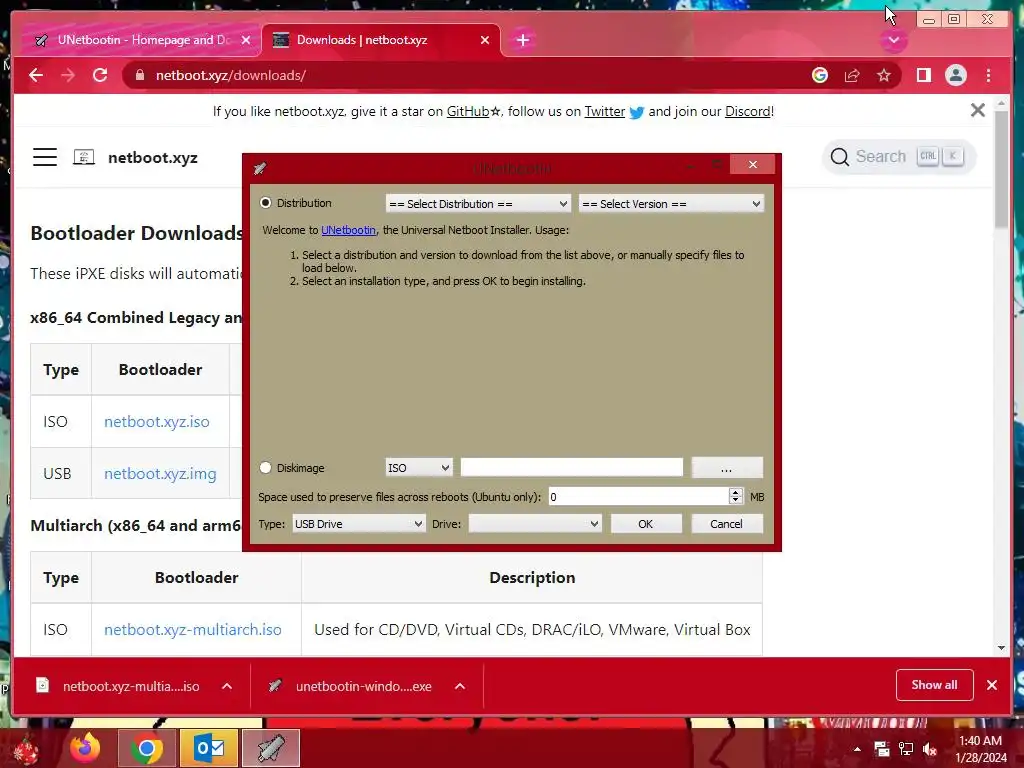The height and width of the screenshot is (768, 1024).
Task: Click the UNetbootin title bar app icon
Action: [260, 168]
